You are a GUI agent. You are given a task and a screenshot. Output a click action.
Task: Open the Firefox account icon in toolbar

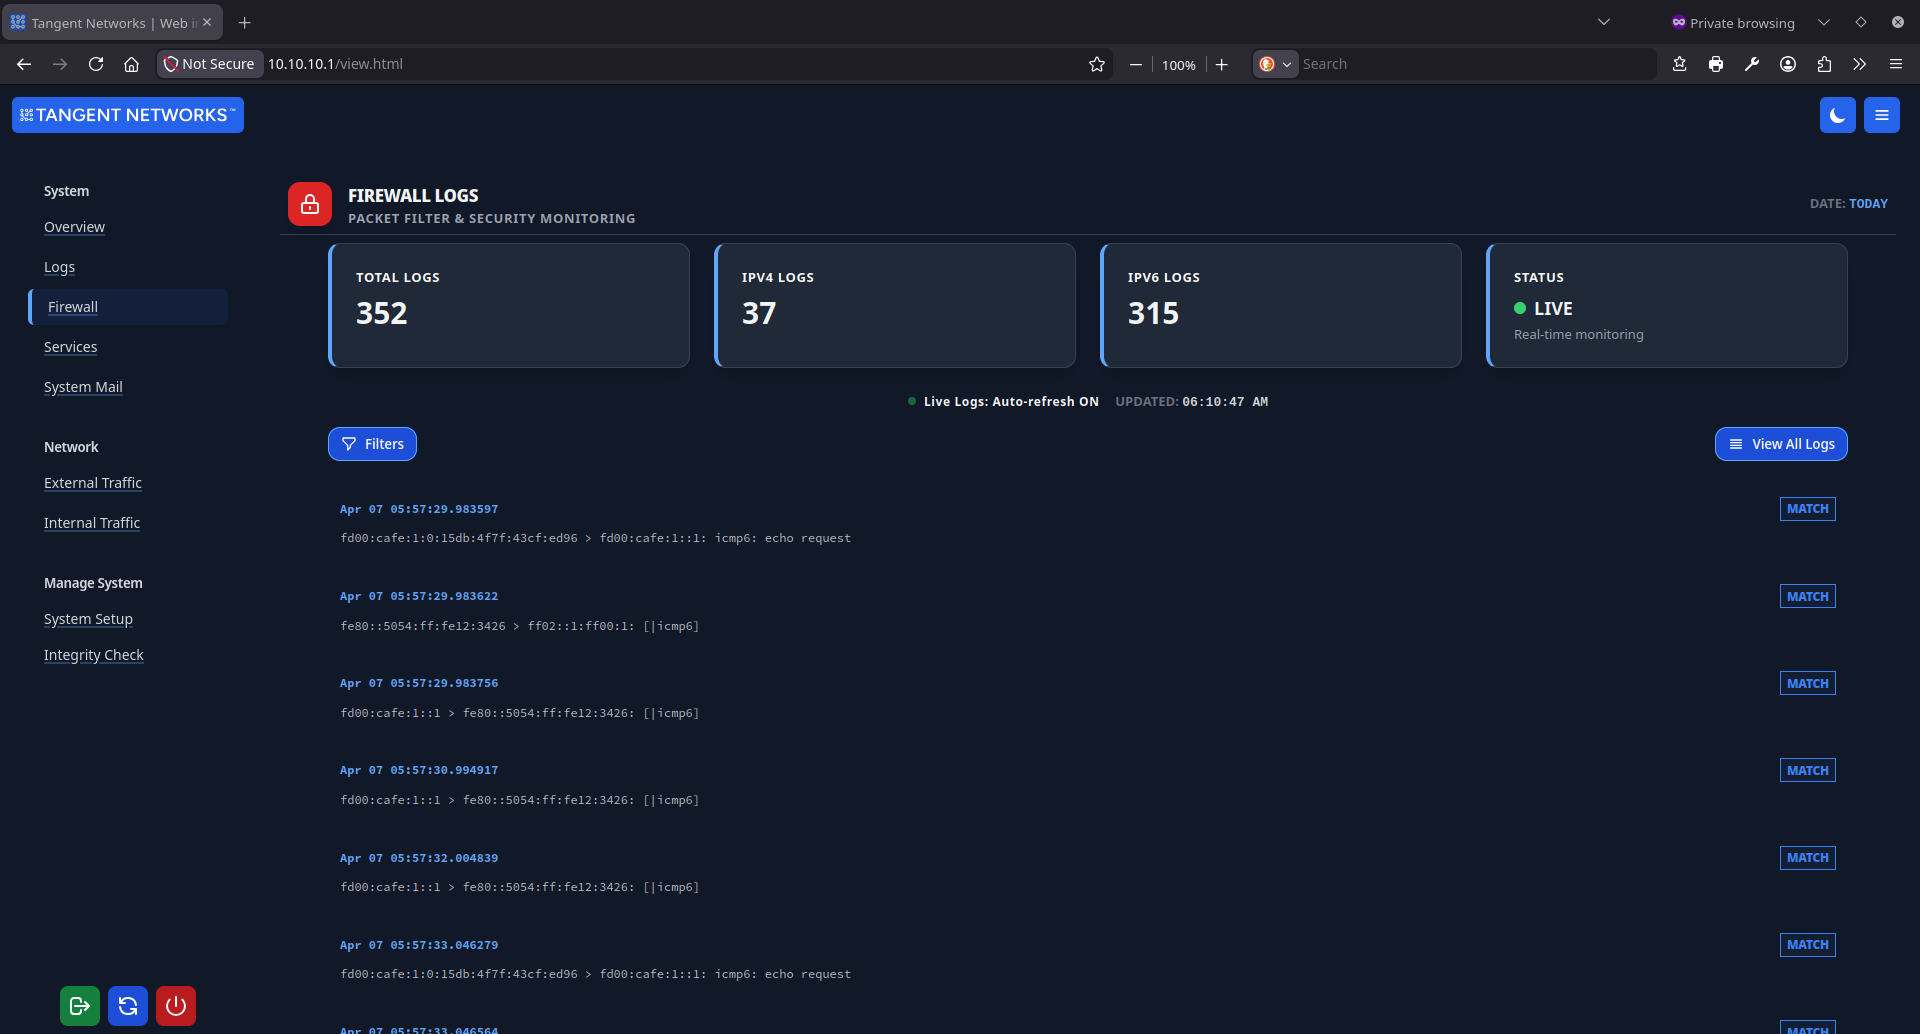point(1787,63)
